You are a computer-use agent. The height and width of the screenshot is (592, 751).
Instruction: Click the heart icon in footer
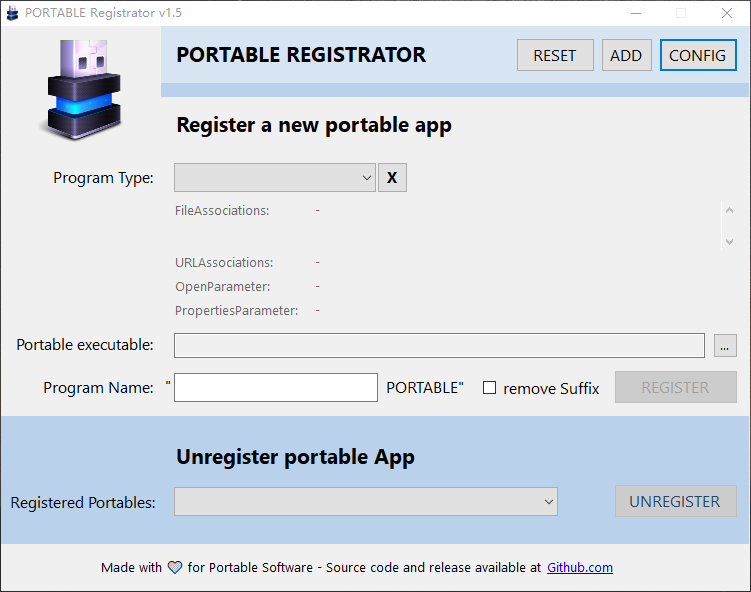[175, 568]
